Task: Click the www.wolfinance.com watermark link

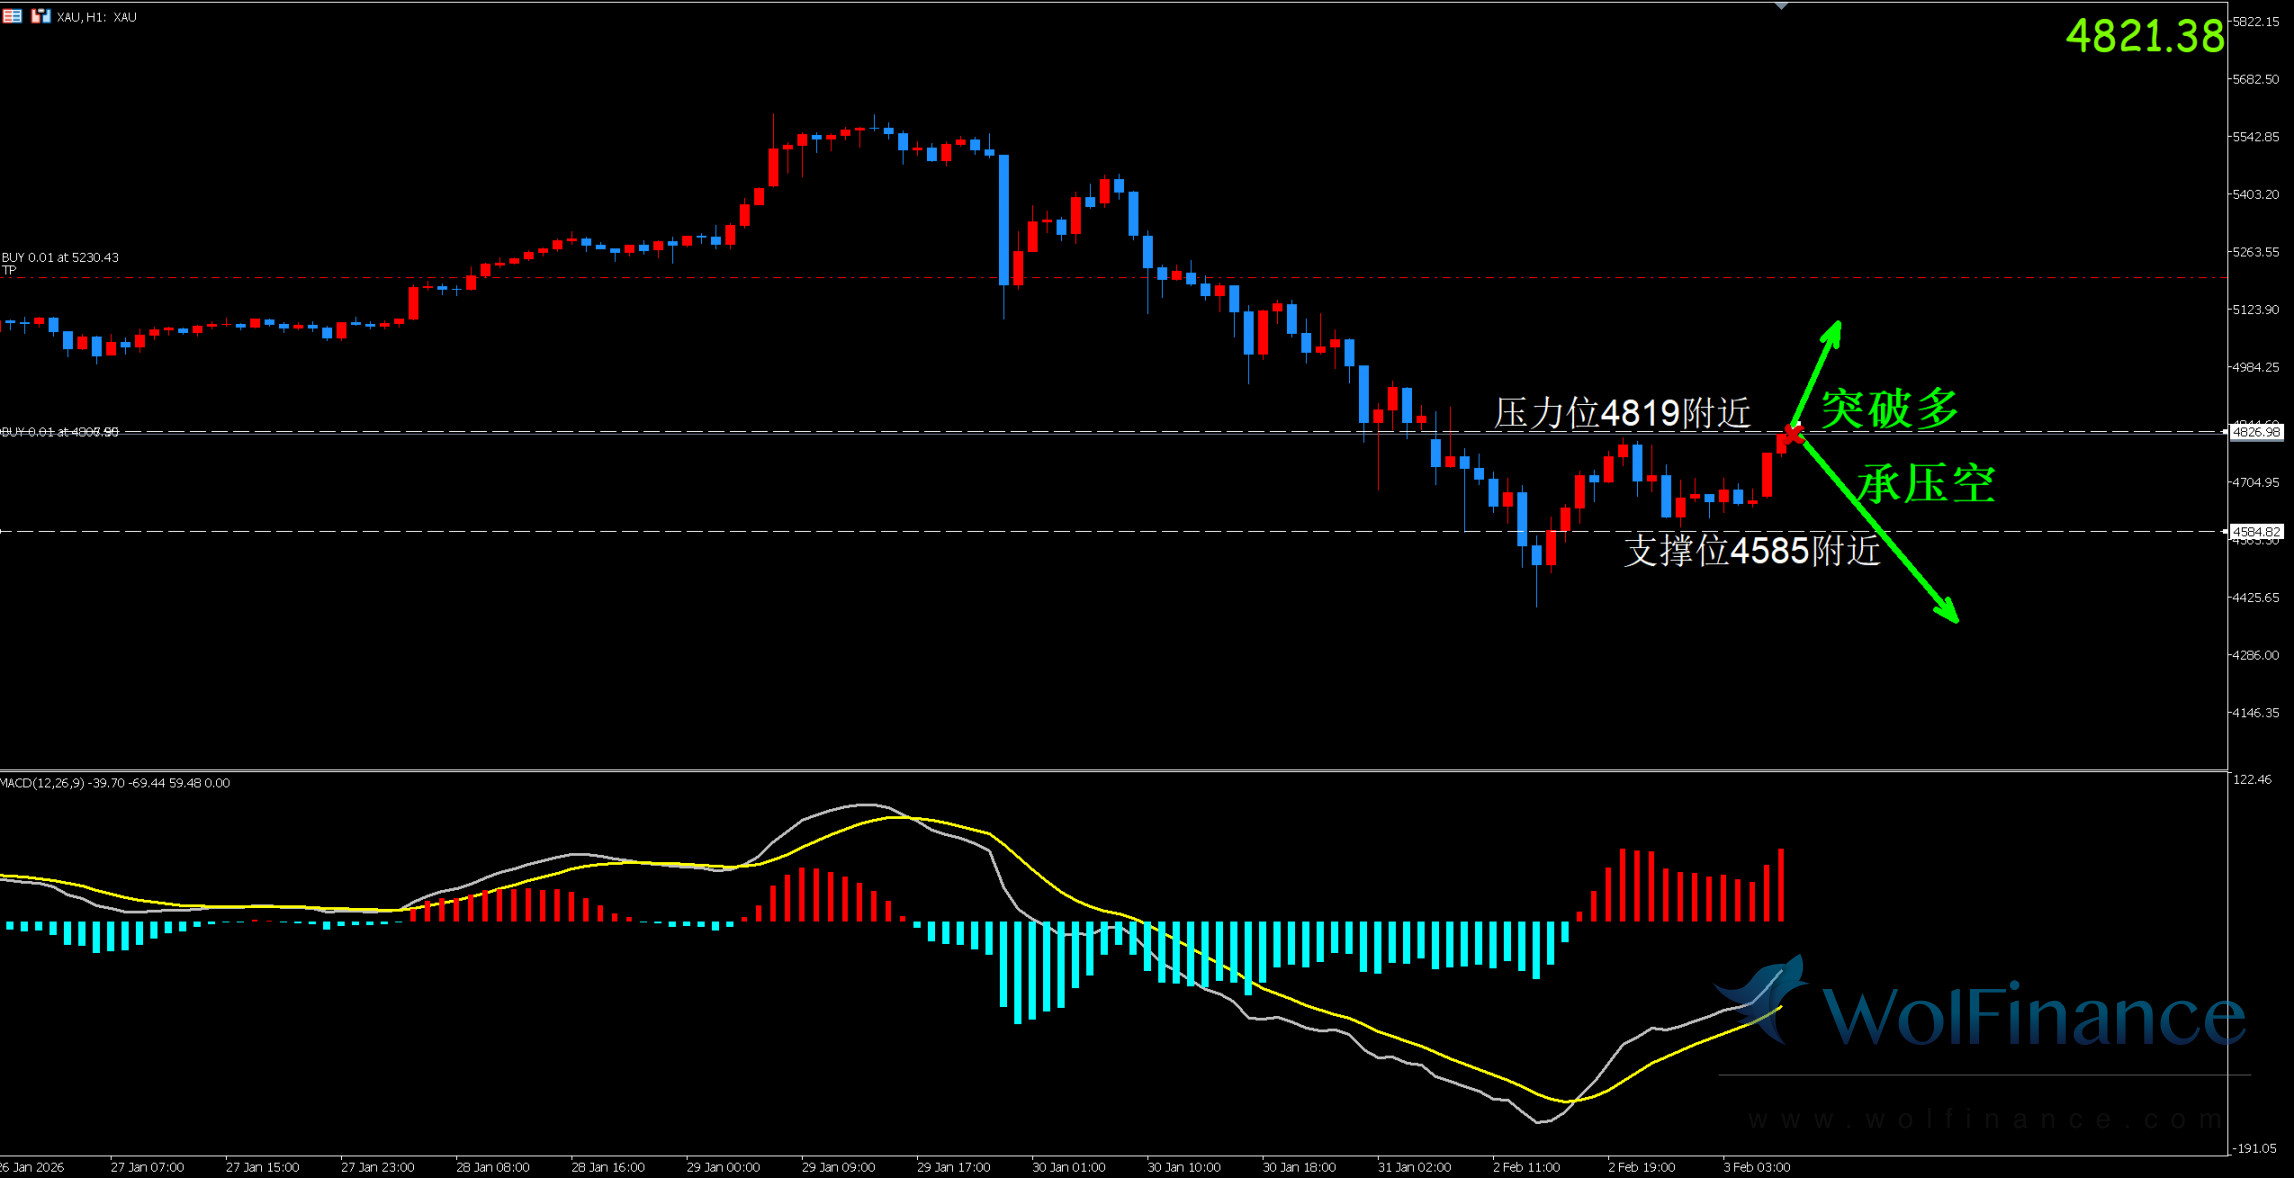Action: tap(1985, 1119)
